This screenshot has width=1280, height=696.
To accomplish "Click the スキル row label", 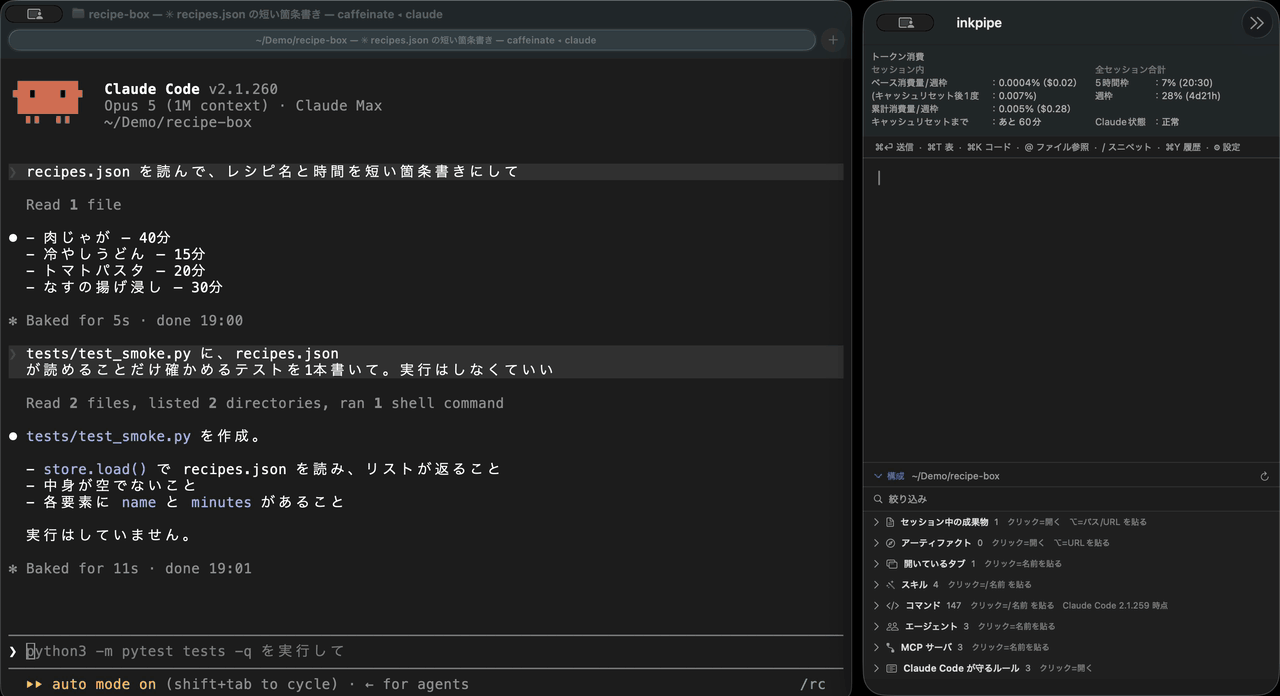I will click(914, 585).
